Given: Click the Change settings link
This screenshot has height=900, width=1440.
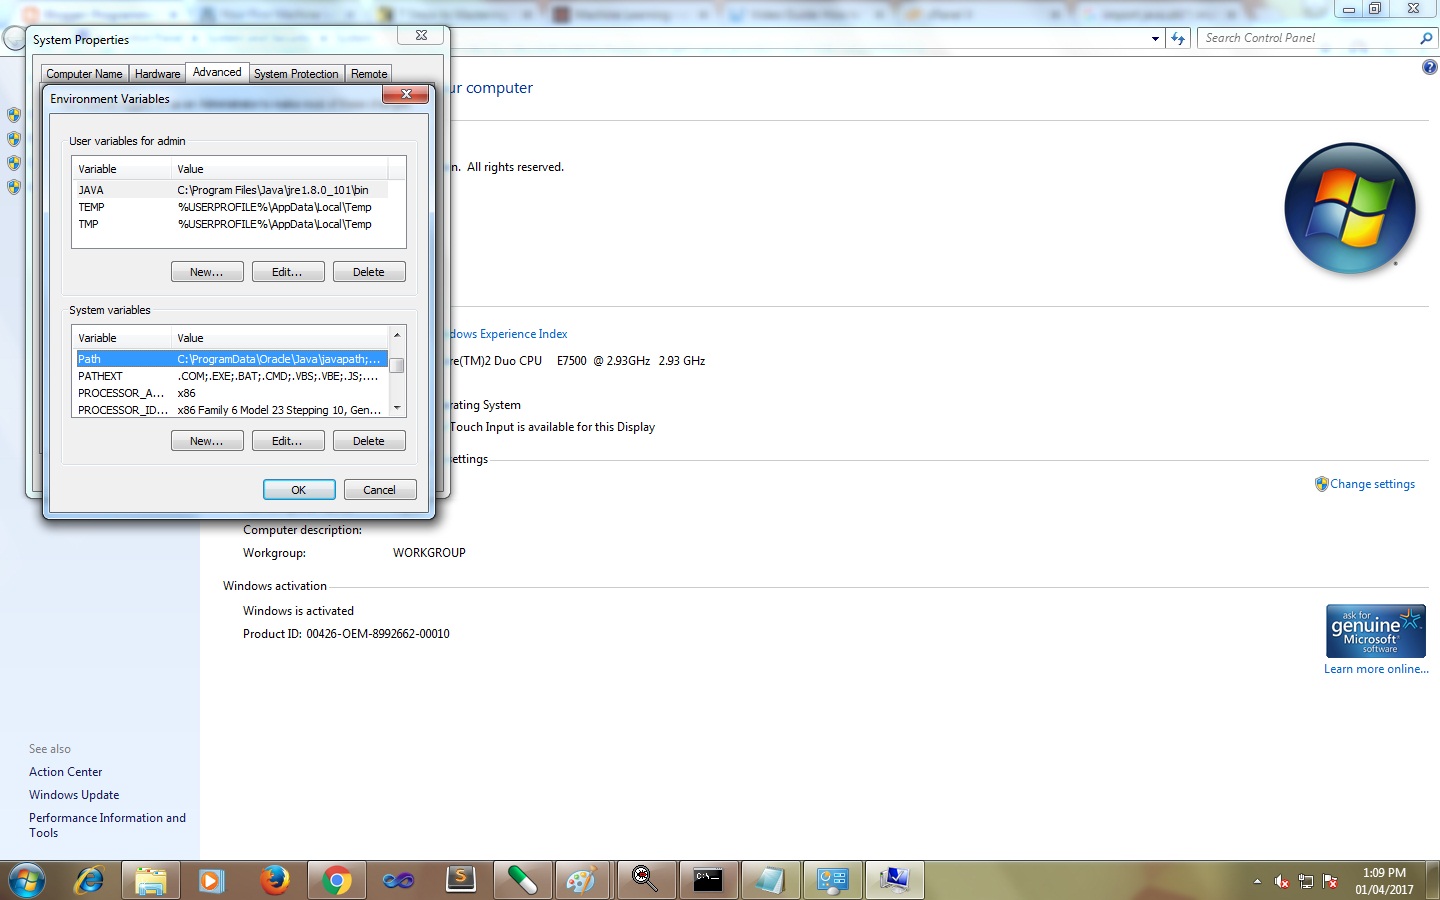Looking at the screenshot, I should 1373,484.
